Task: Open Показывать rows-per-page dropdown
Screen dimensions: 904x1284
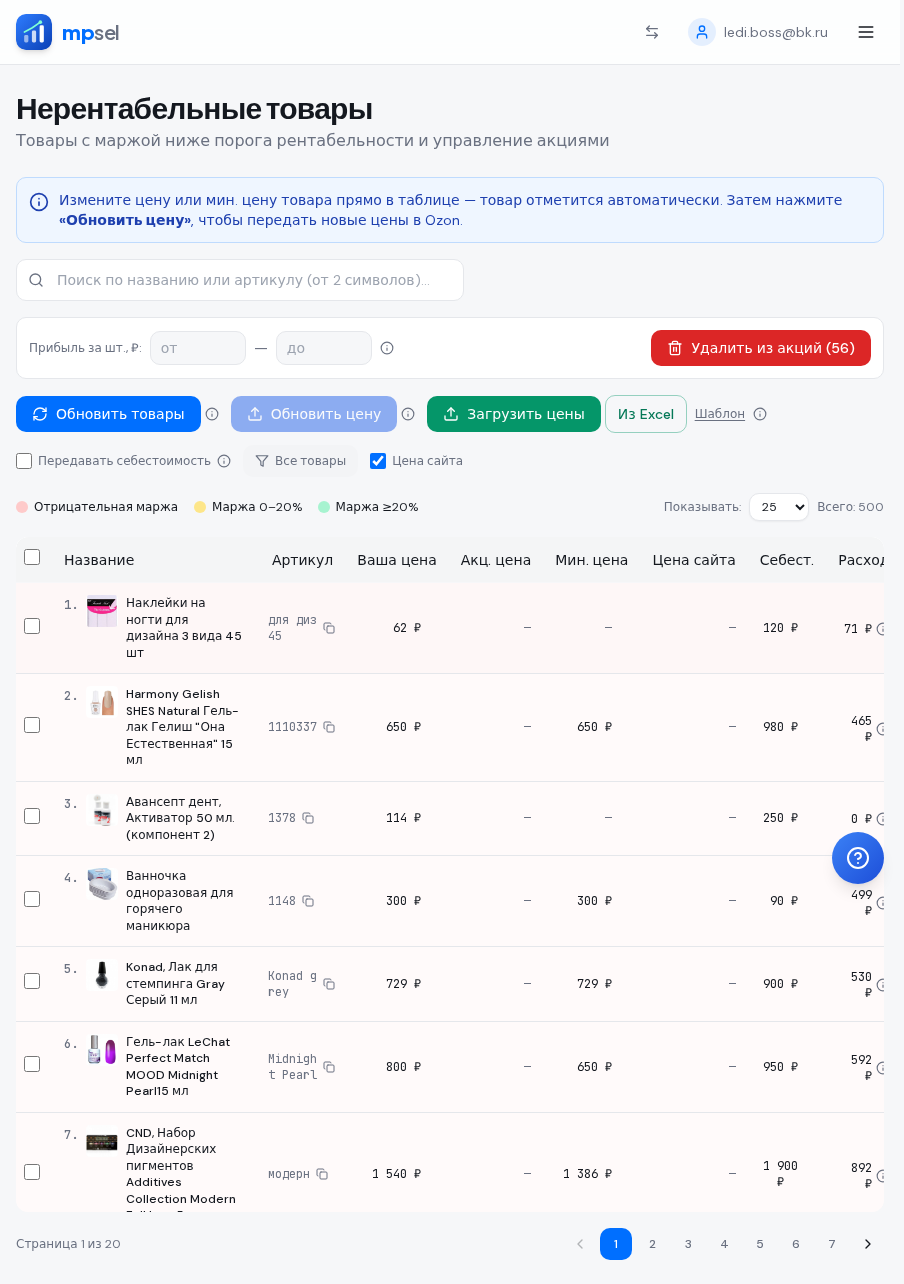Action: click(x=779, y=507)
